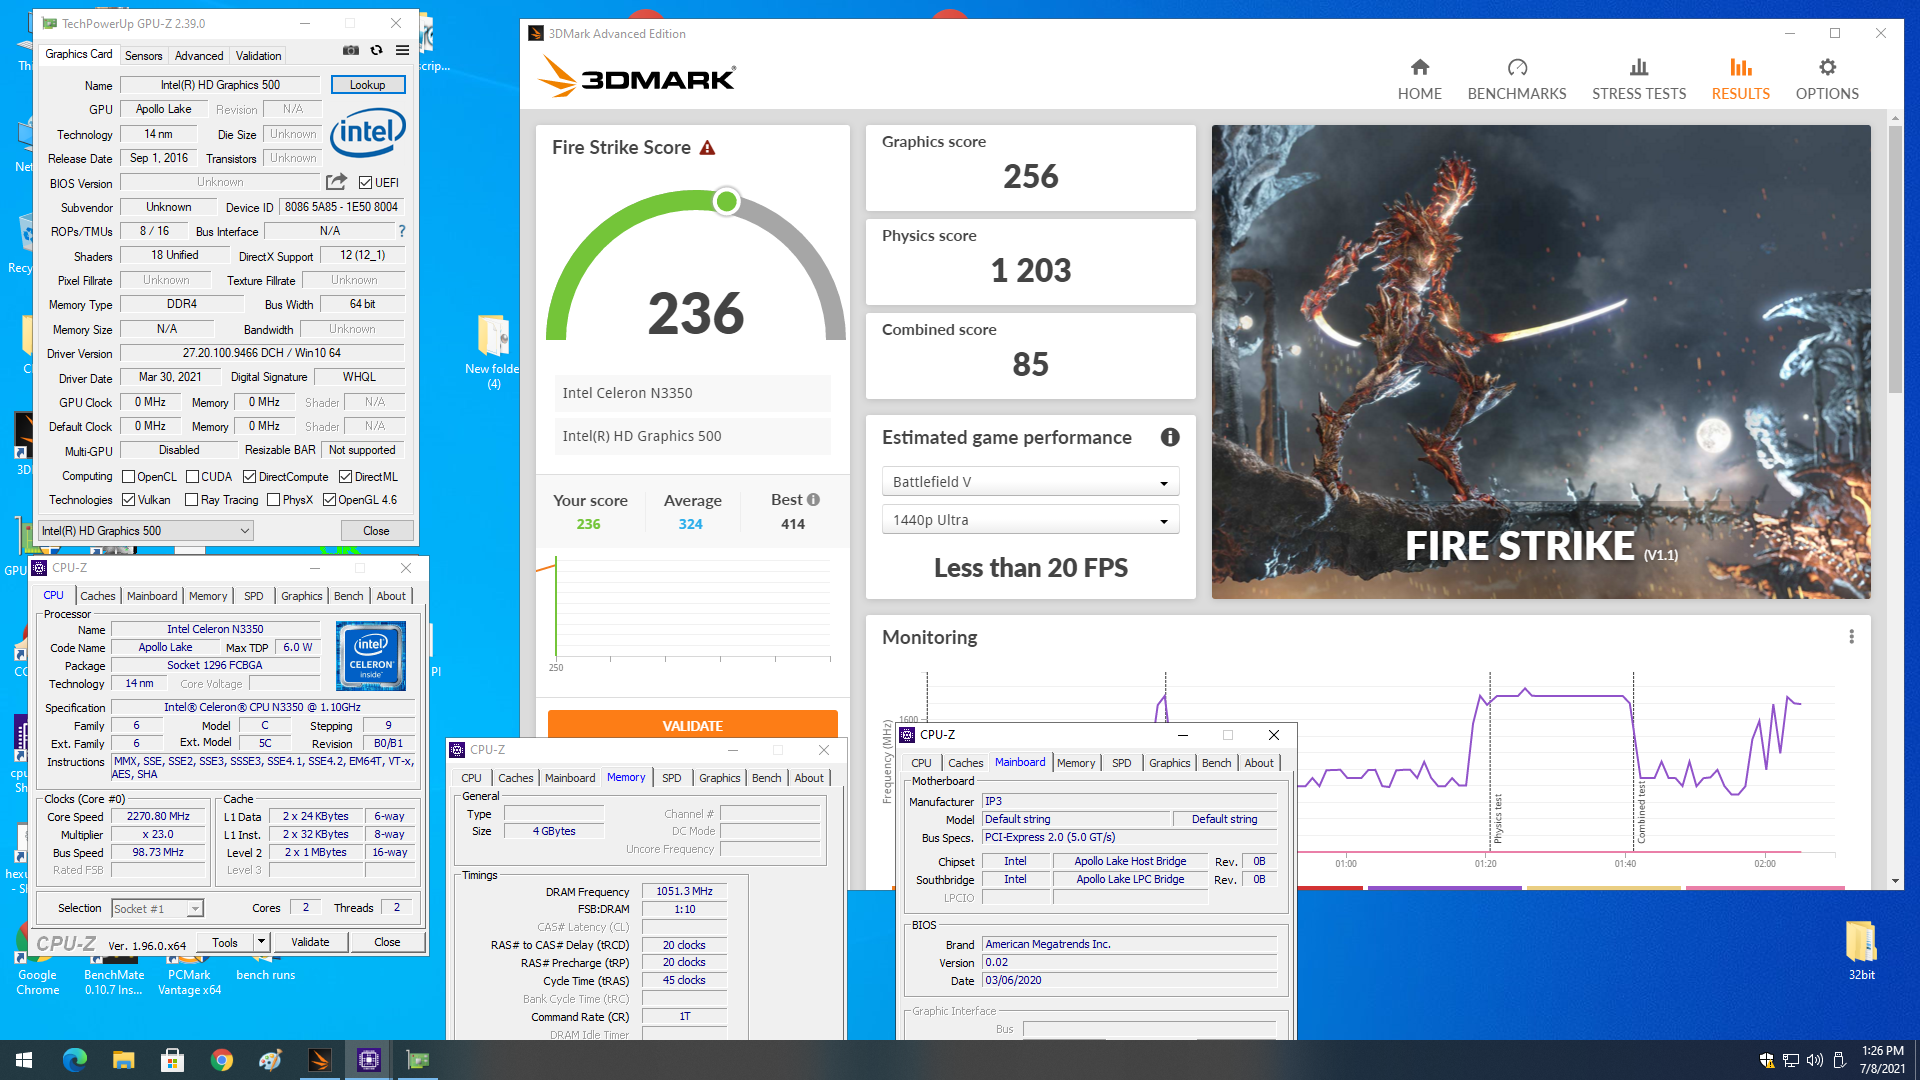1920x1080 pixels.
Task: Open the 3DMark HOME page
Action: tap(1419, 79)
